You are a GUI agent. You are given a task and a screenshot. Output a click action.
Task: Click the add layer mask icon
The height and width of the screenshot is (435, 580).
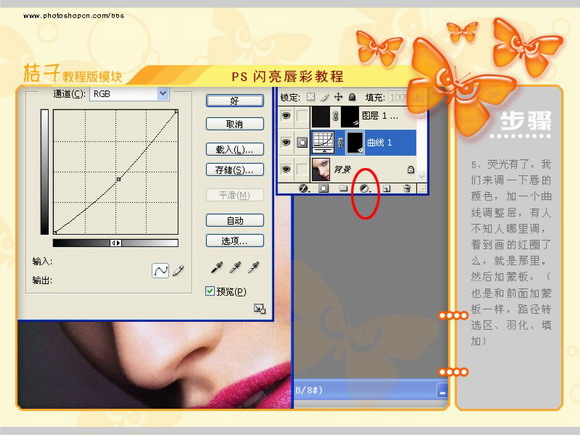point(324,189)
